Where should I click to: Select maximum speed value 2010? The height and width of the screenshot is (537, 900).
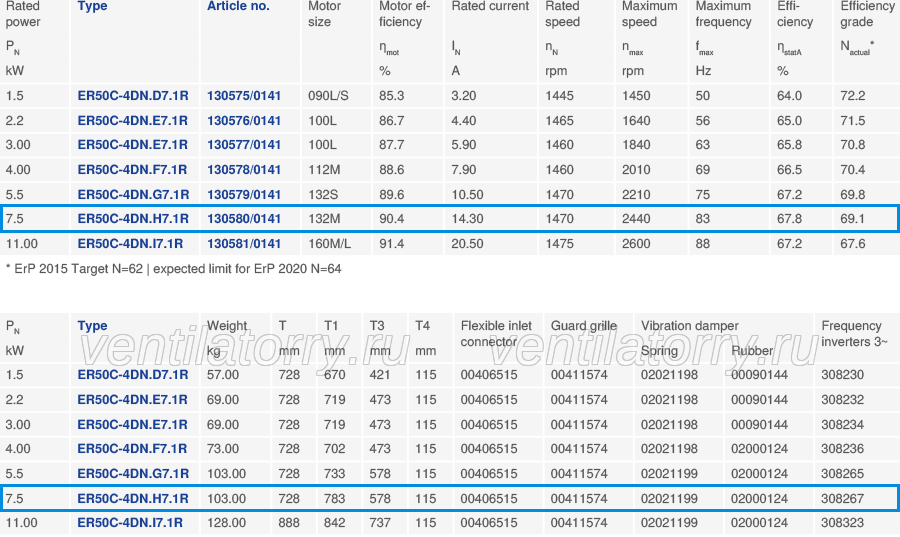[637, 170]
